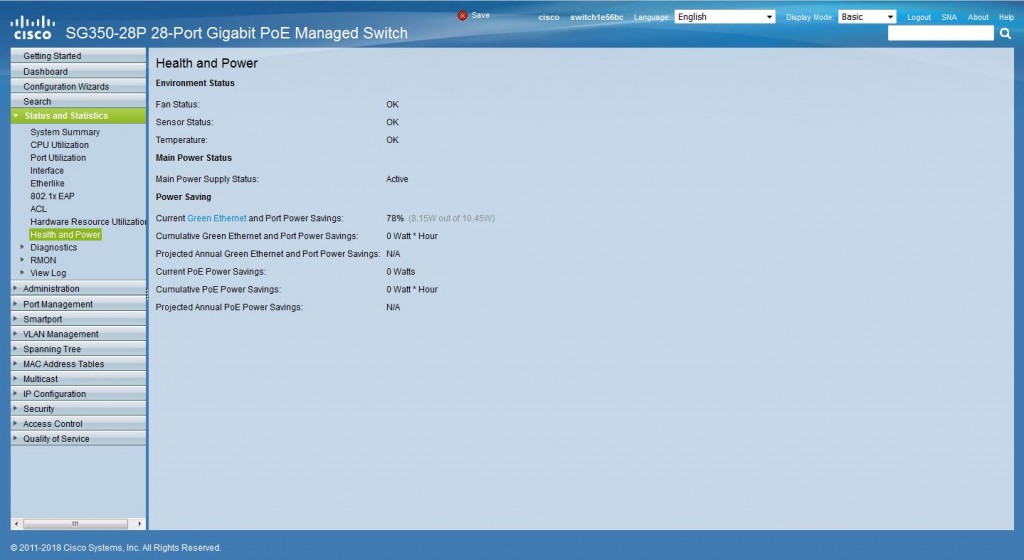Open the Help link
This screenshot has height=560, width=1024.
click(1006, 18)
